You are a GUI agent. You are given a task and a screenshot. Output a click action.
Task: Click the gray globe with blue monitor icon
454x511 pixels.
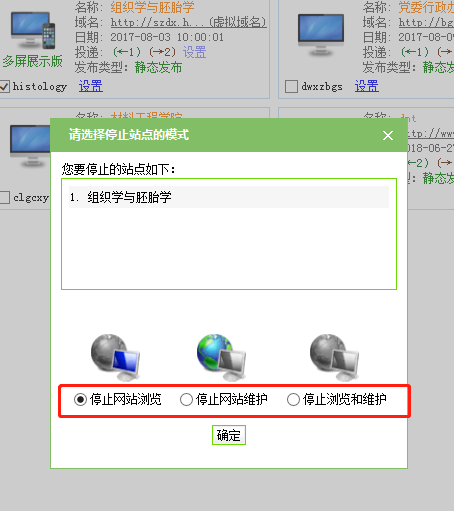pyautogui.click(x=115, y=357)
